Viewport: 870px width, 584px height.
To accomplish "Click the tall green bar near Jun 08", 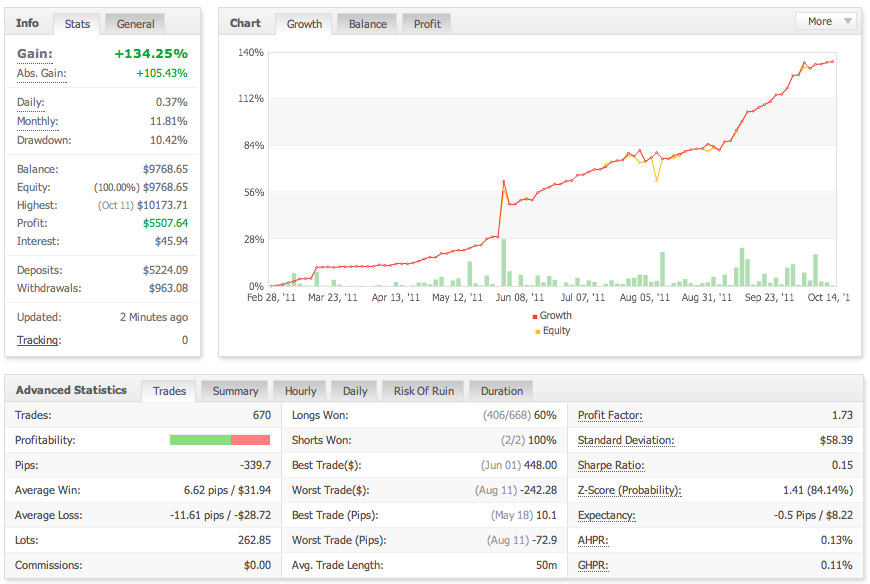I will (x=504, y=262).
